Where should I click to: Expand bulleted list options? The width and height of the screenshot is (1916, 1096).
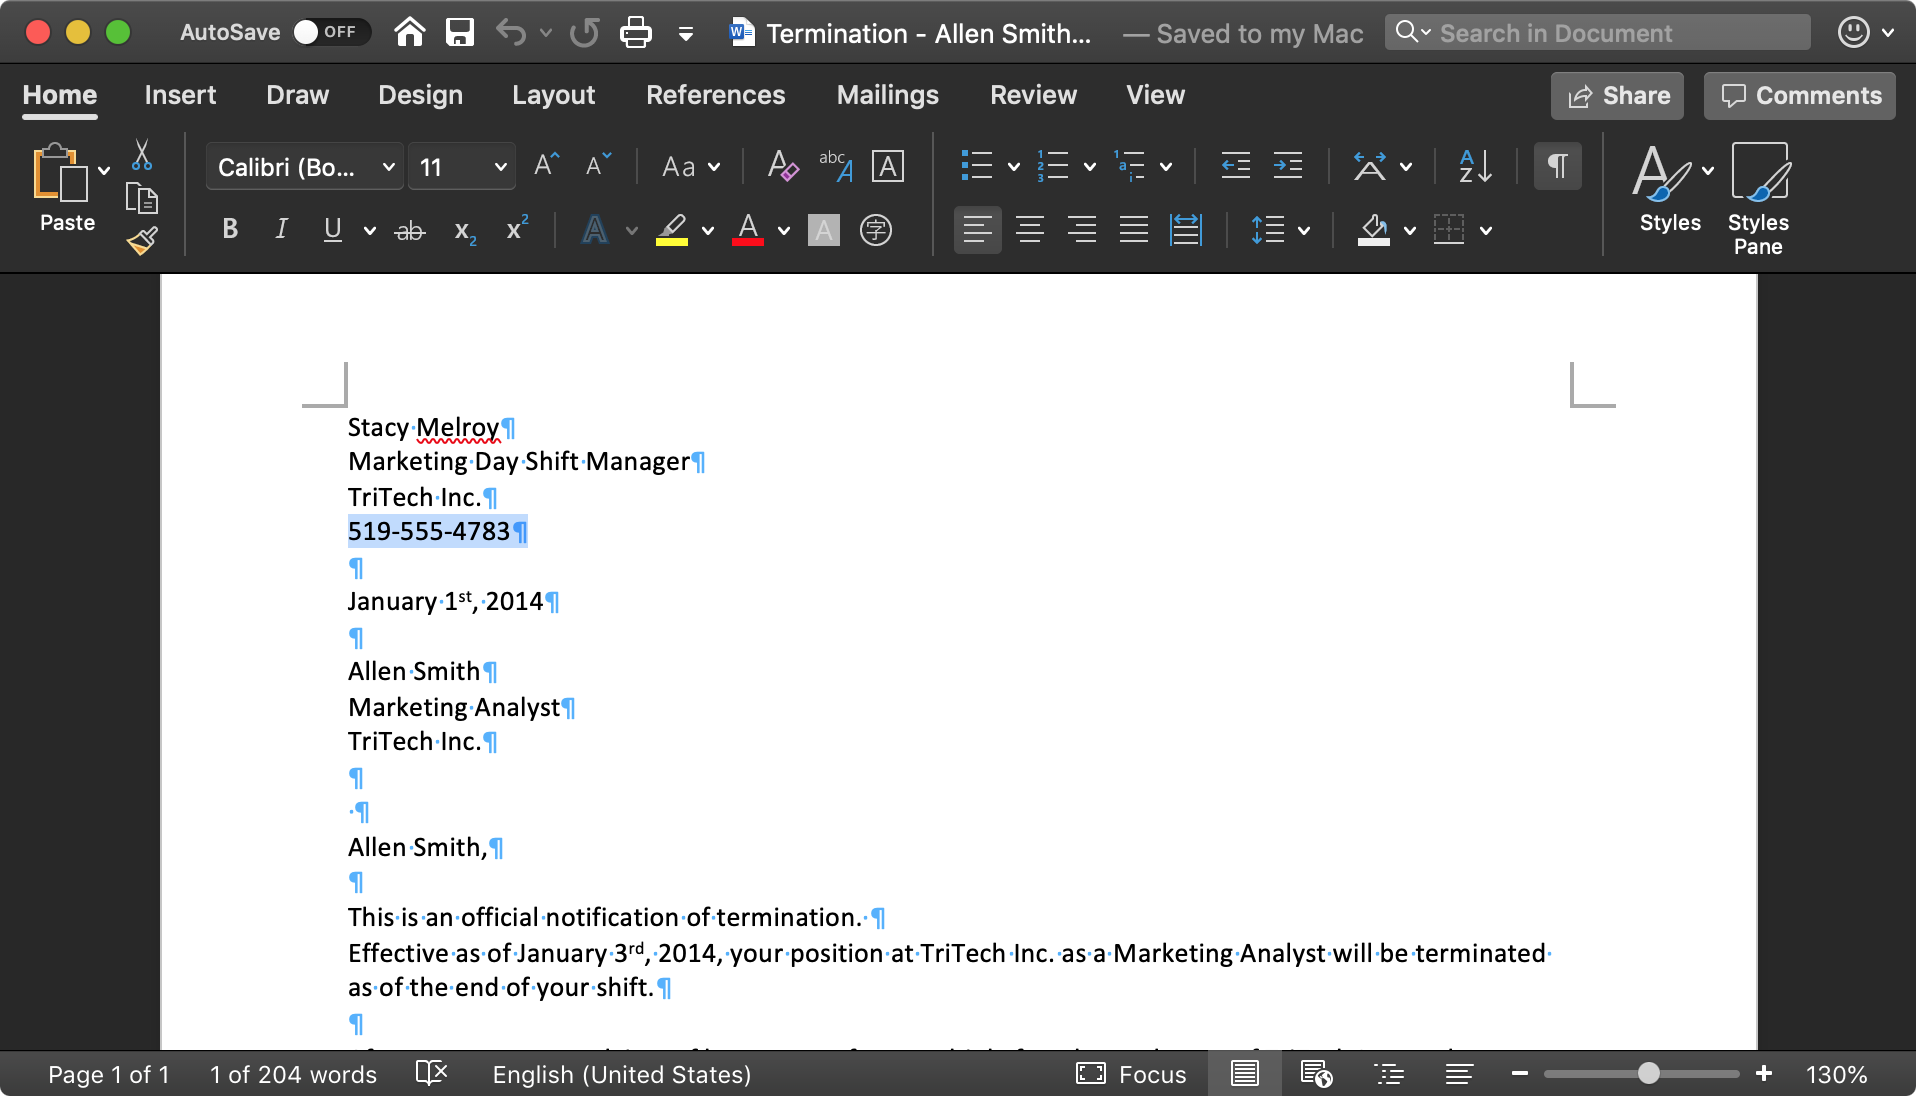click(x=1014, y=167)
